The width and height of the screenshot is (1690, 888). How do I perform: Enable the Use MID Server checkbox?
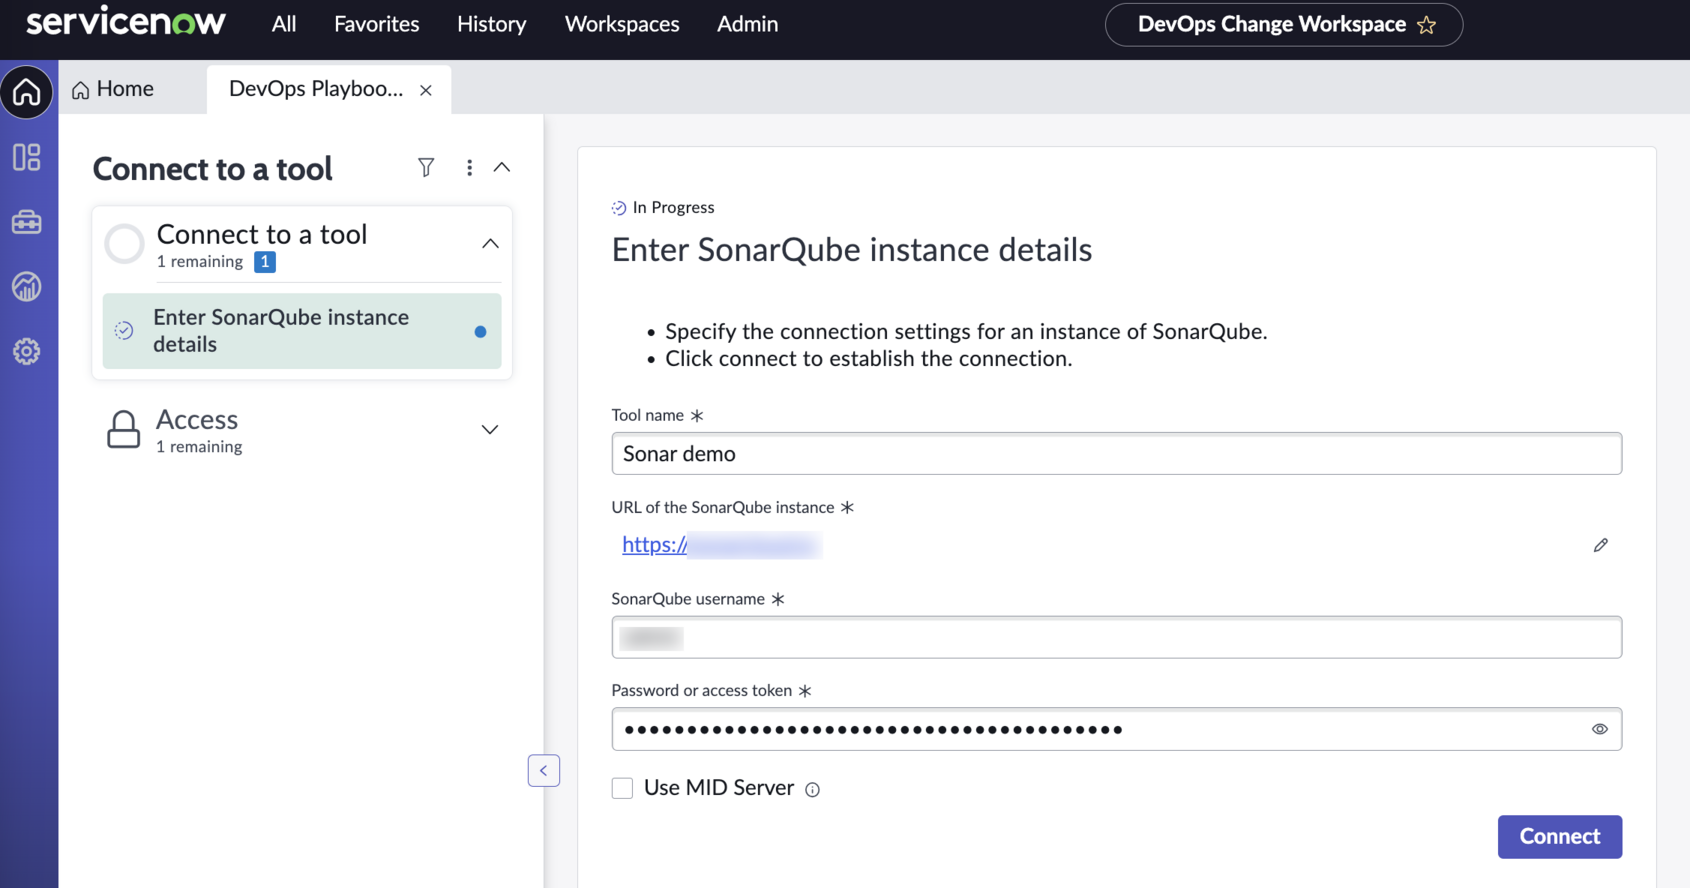[x=622, y=788]
